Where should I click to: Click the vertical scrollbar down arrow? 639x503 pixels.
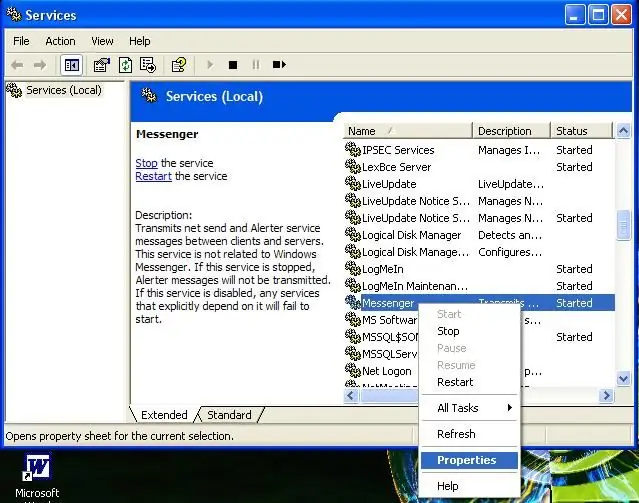coord(623,379)
